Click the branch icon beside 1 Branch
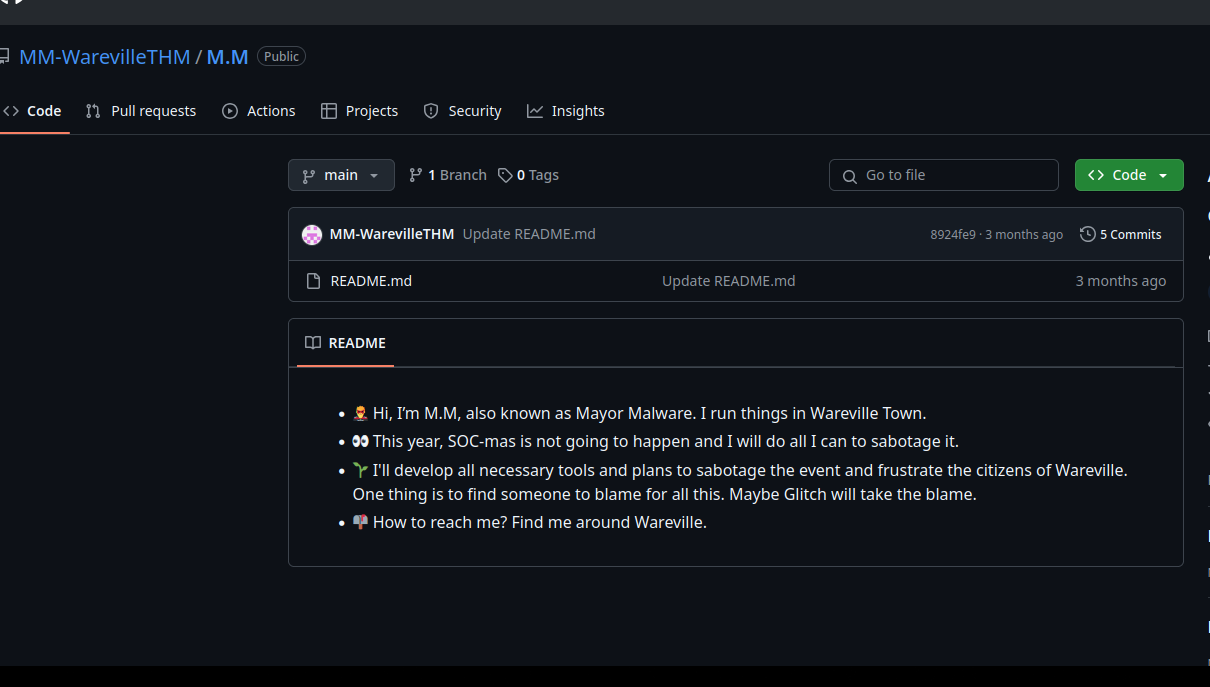The image size is (1210, 687). tap(416, 175)
